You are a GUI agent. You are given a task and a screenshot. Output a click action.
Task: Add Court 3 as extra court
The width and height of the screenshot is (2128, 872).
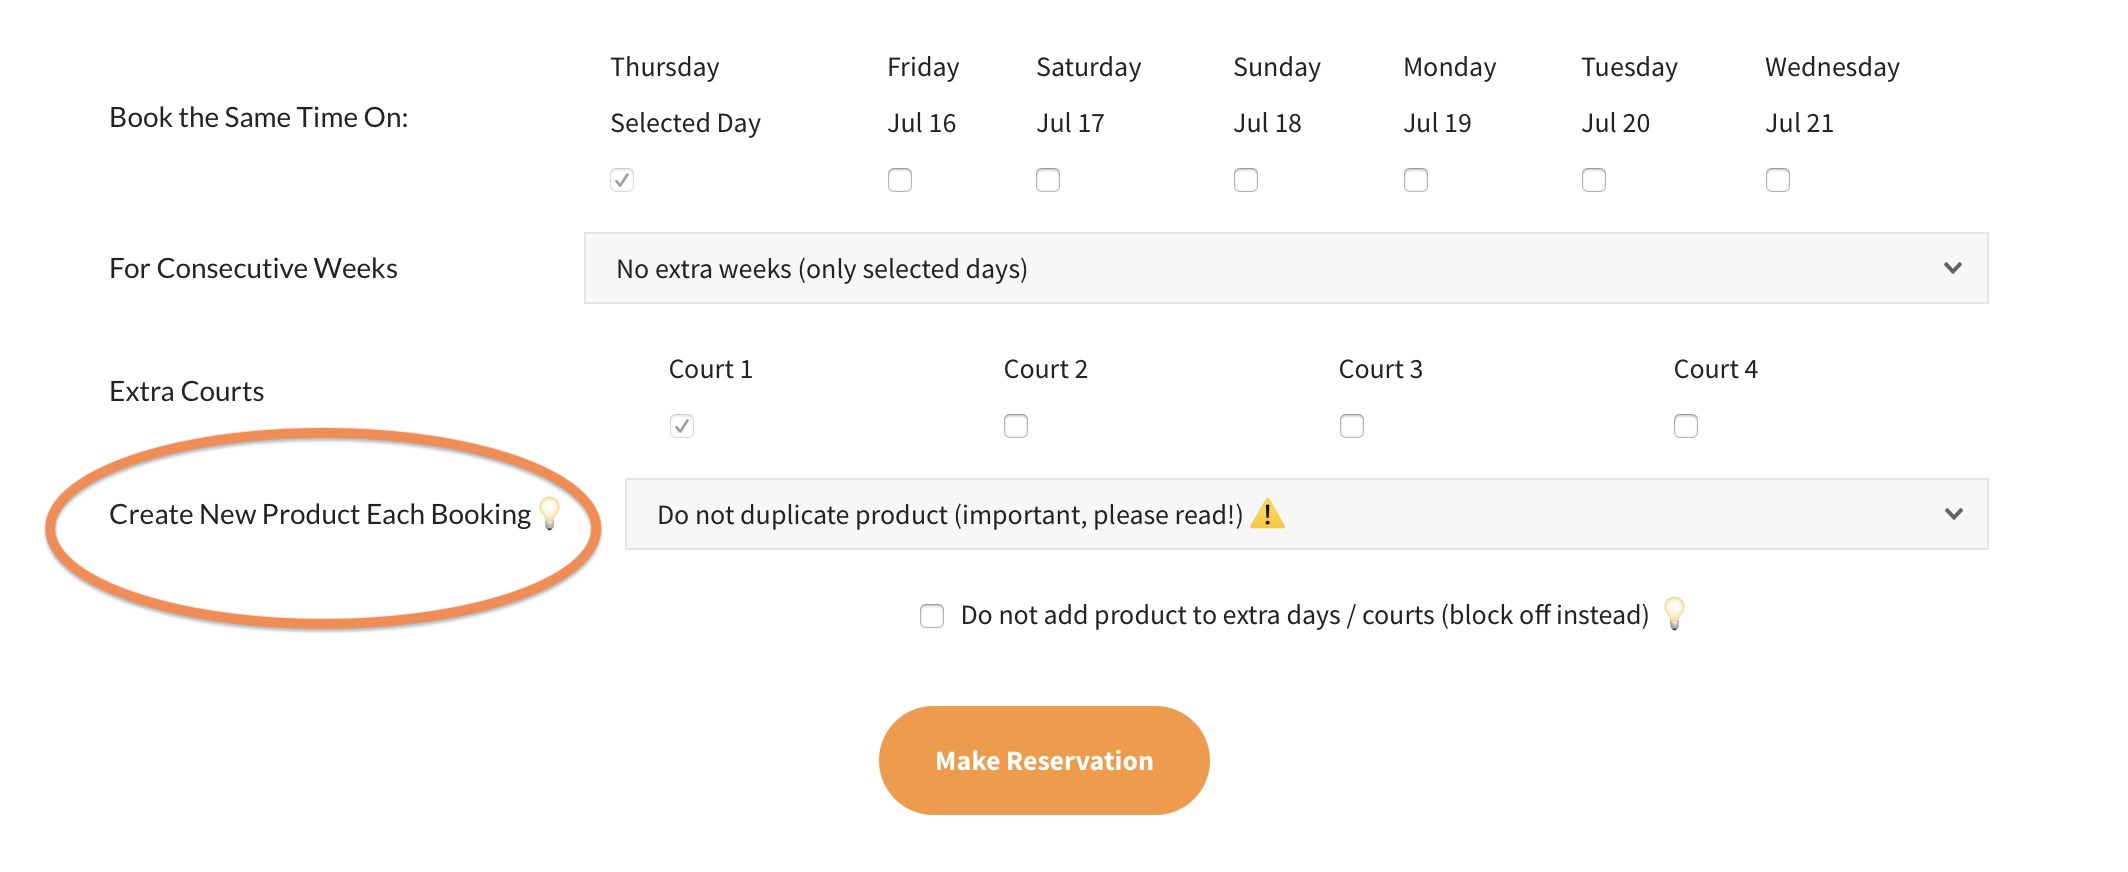click(x=1352, y=426)
